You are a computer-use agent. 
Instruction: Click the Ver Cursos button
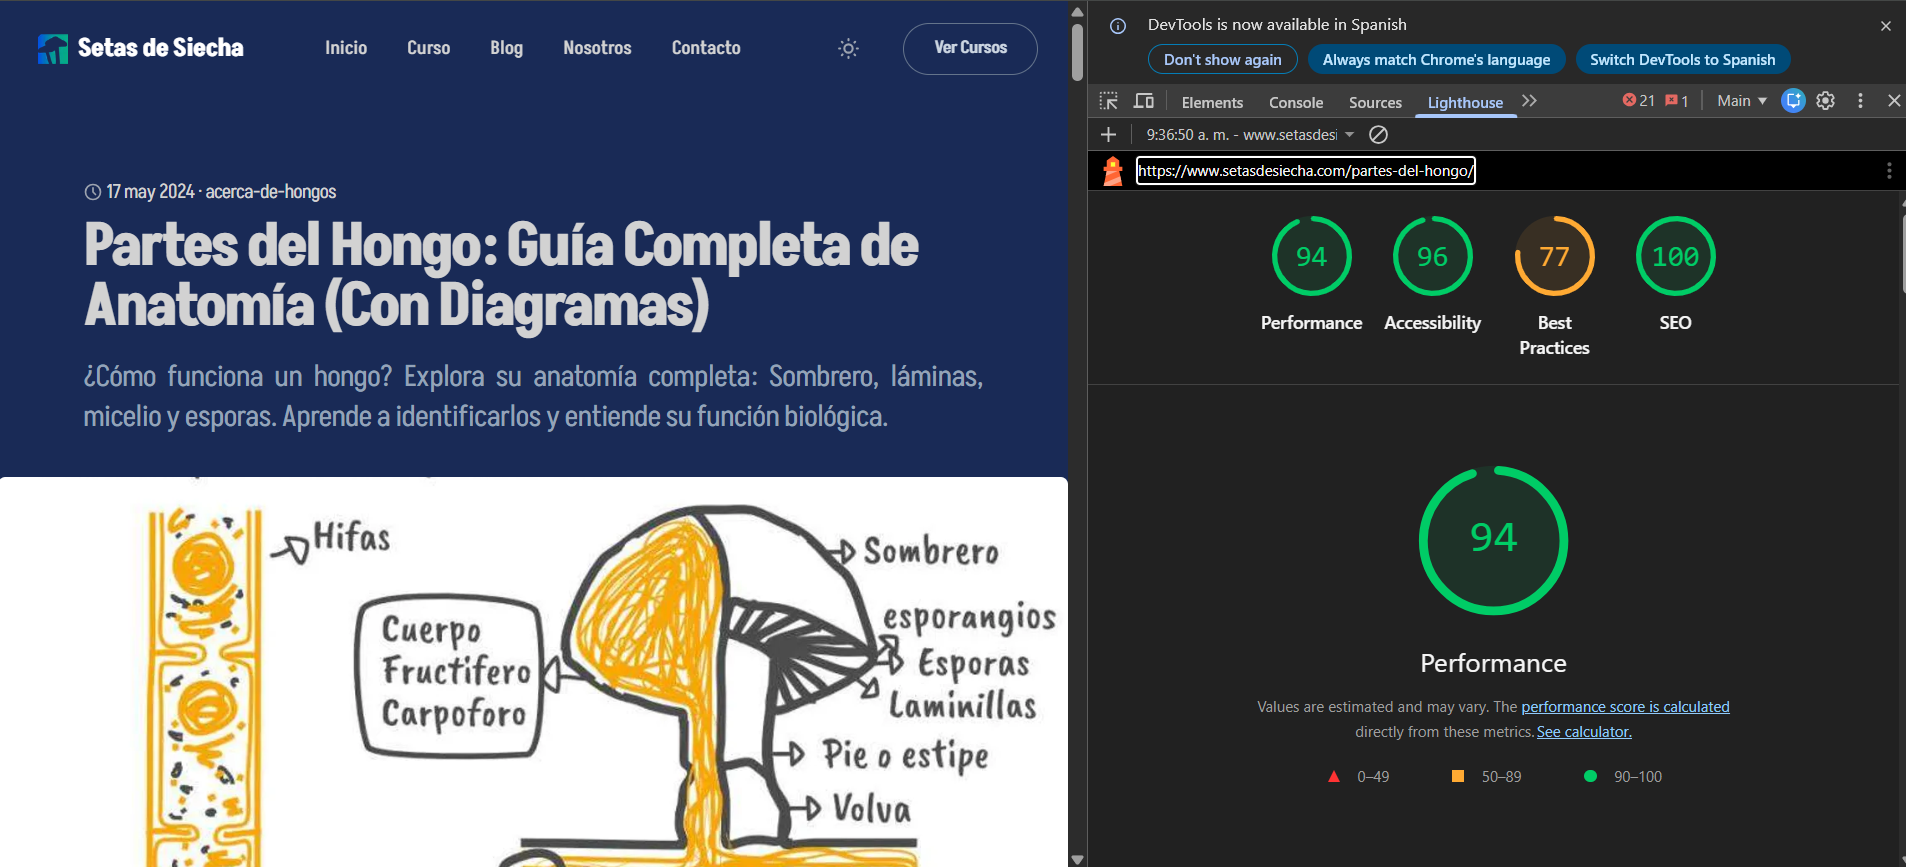tap(970, 48)
